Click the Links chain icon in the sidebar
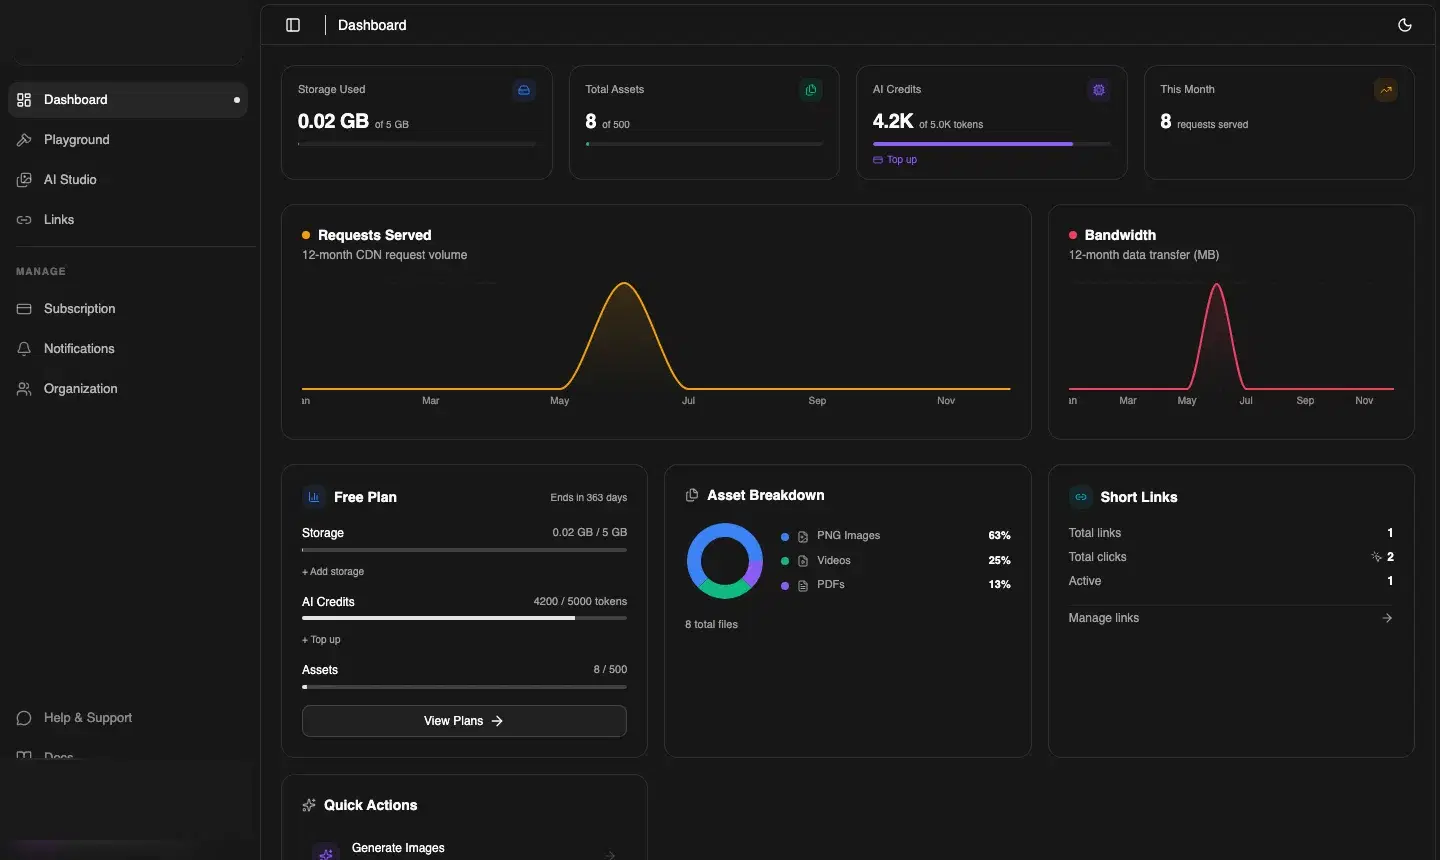Image resolution: width=1440 pixels, height=860 pixels. [24, 220]
